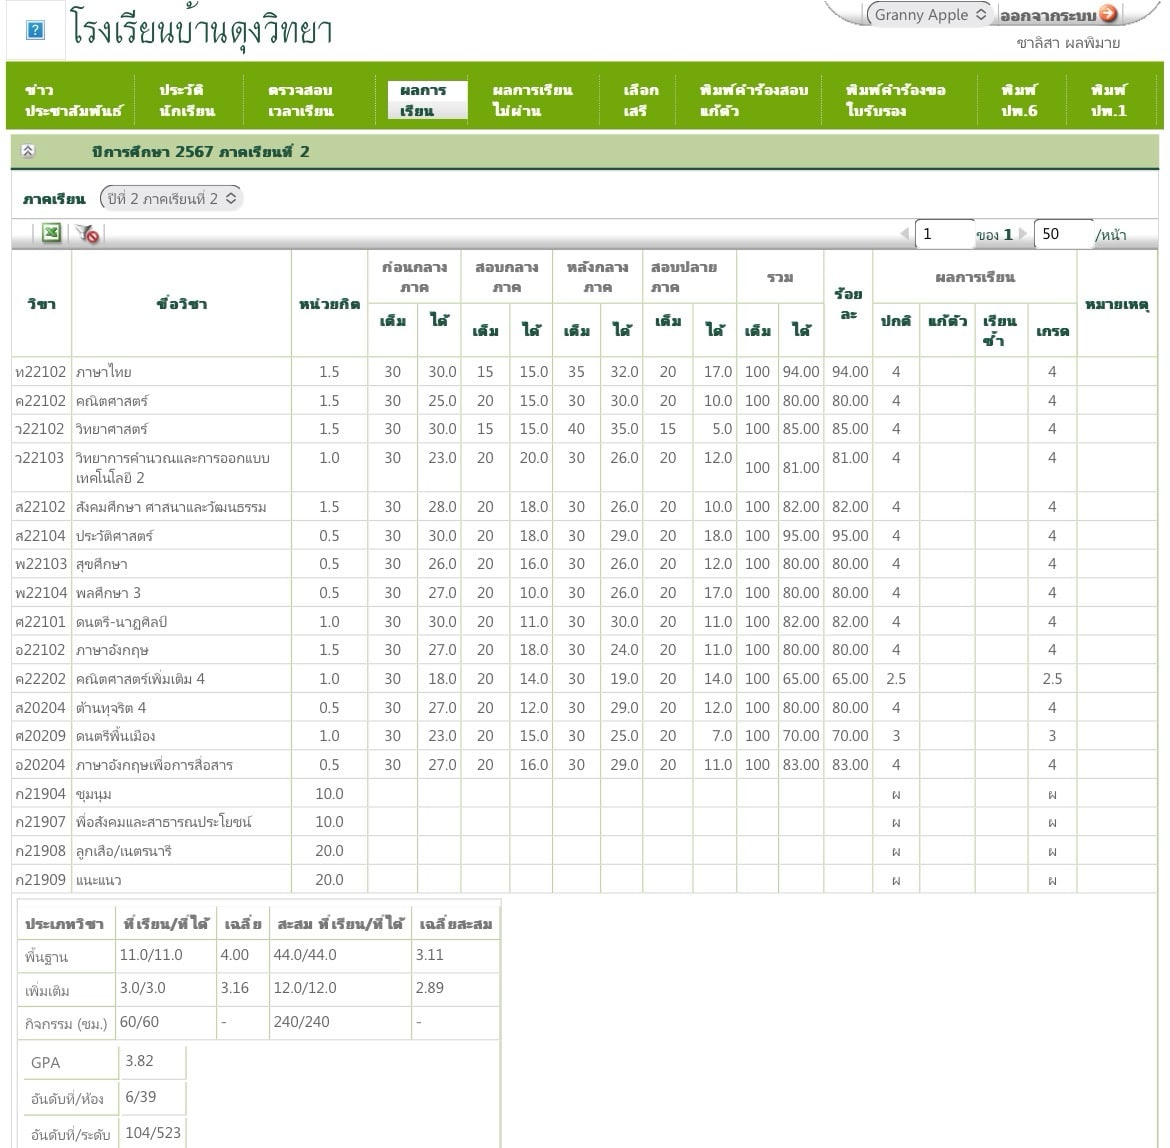Select เพื่อสังคมและสาธารณประโยชน์ activity row
The width and height of the screenshot is (1170, 1148).
click(584, 822)
